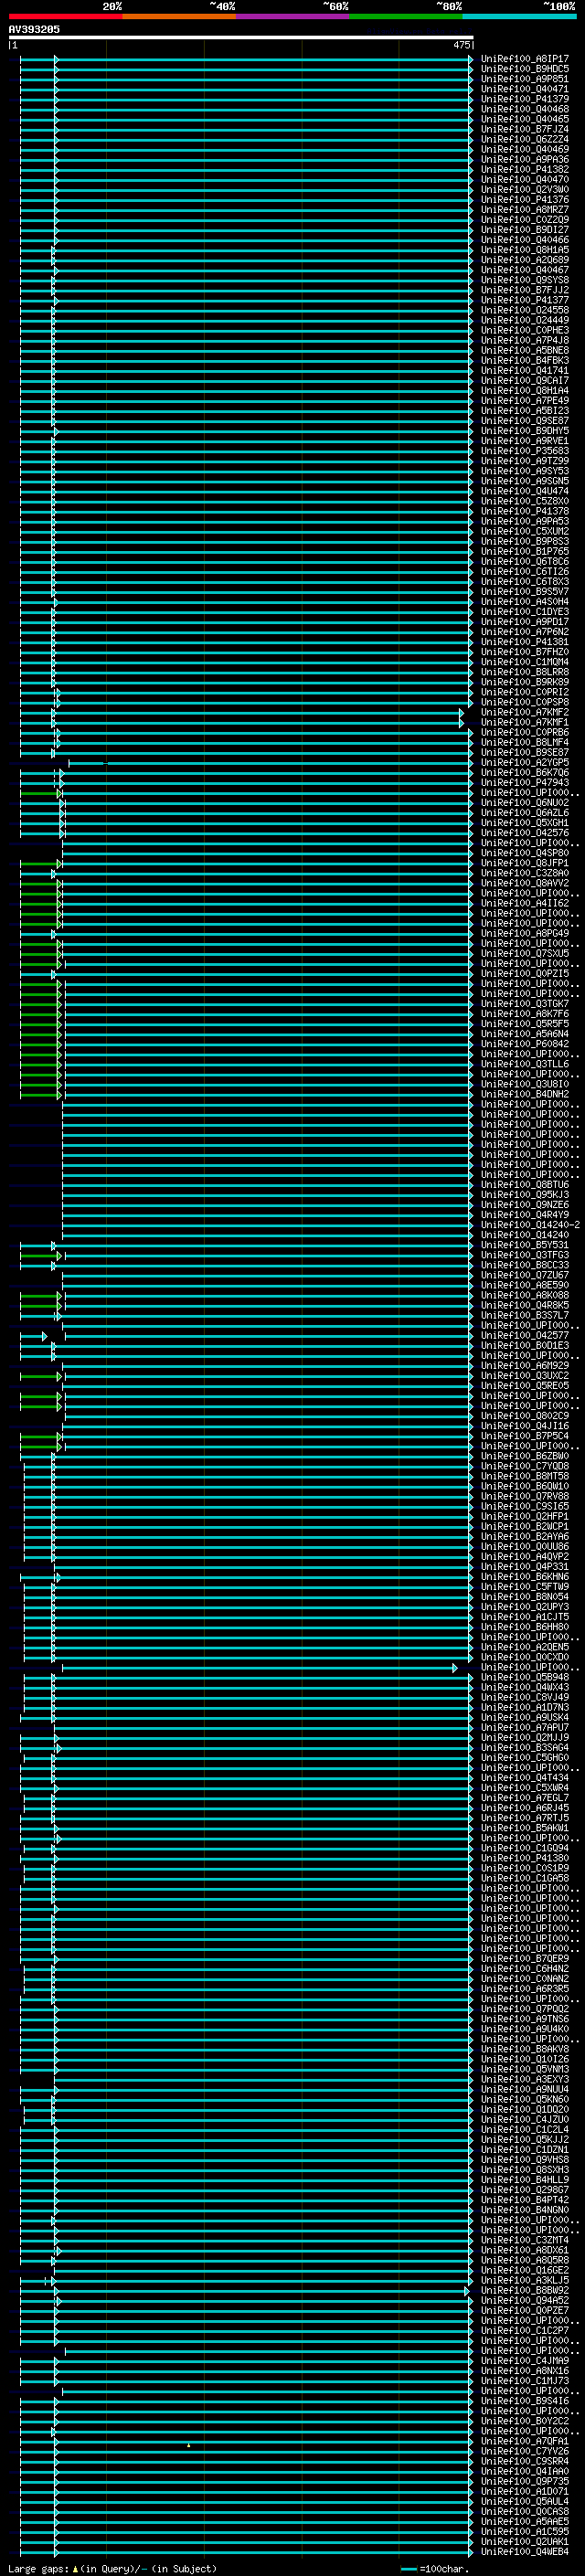Select label UniRef100_P47943
The height and width of the screenshot is (2576, 585).
[x=524, y=782]
